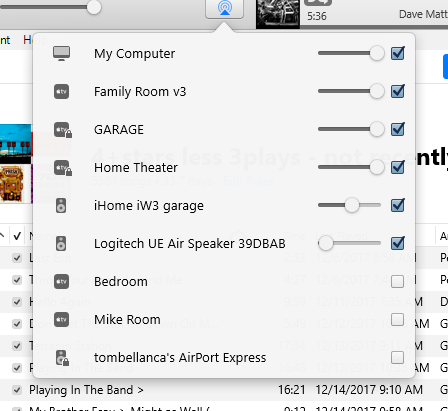The width and height of the screenshot is (448, 411).
Task: Select Home Theater device label
Action: [x=136, y=168]
